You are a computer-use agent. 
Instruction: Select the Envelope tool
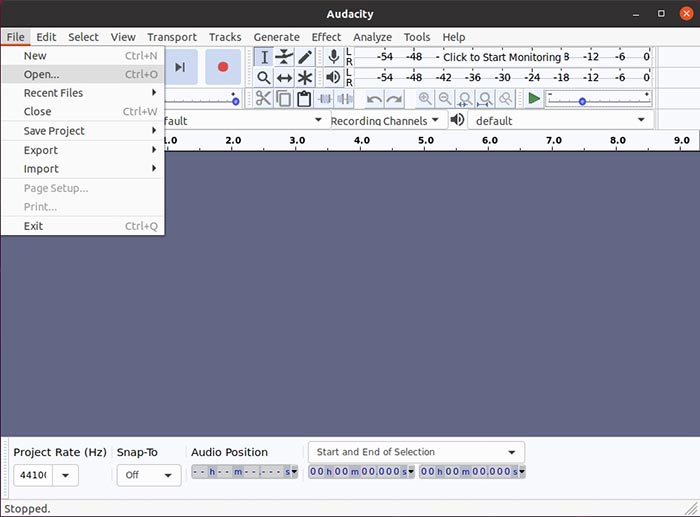284,57
